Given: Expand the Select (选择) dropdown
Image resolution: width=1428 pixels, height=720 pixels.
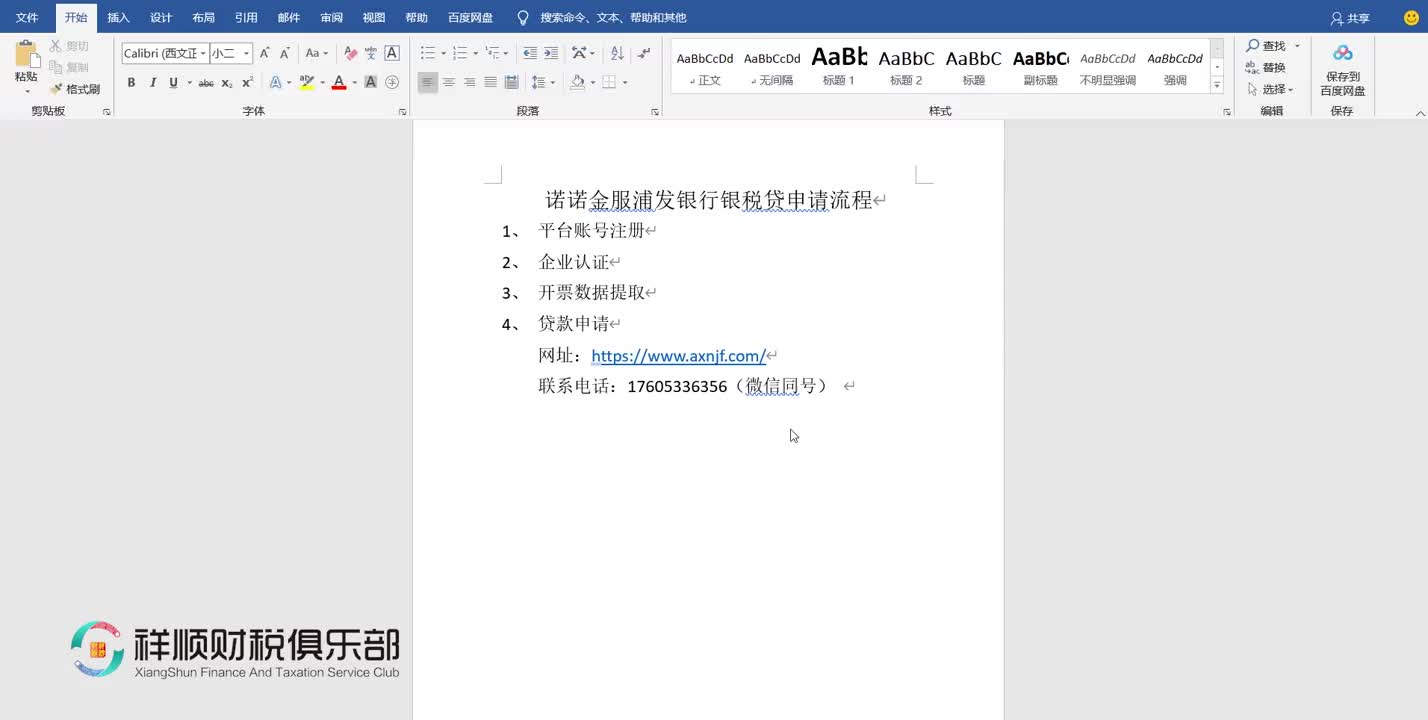Looking at the screenshot, I should click(1291, 90).
